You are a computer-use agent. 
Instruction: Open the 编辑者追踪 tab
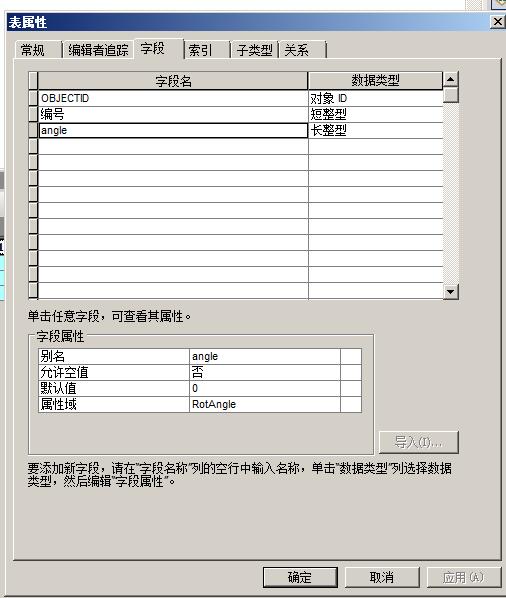click(x=98, y=50)
